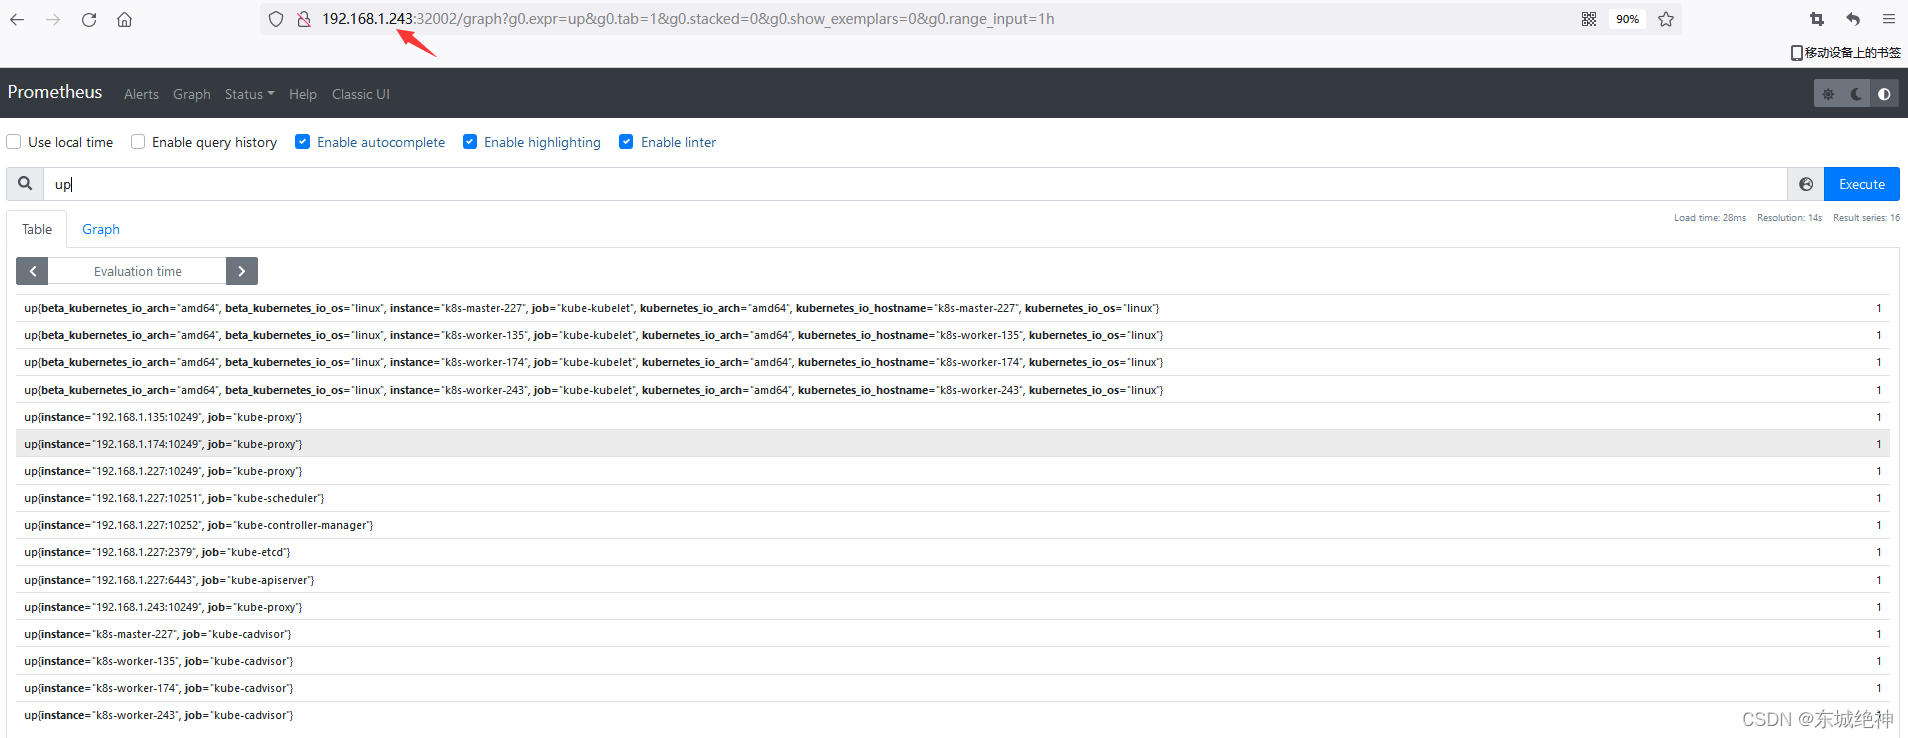Image resolution: width=1908 pixels, height=738 pixels.
Task: Disable Enable autocomplete checkbox
Action: tap(302, 142)
